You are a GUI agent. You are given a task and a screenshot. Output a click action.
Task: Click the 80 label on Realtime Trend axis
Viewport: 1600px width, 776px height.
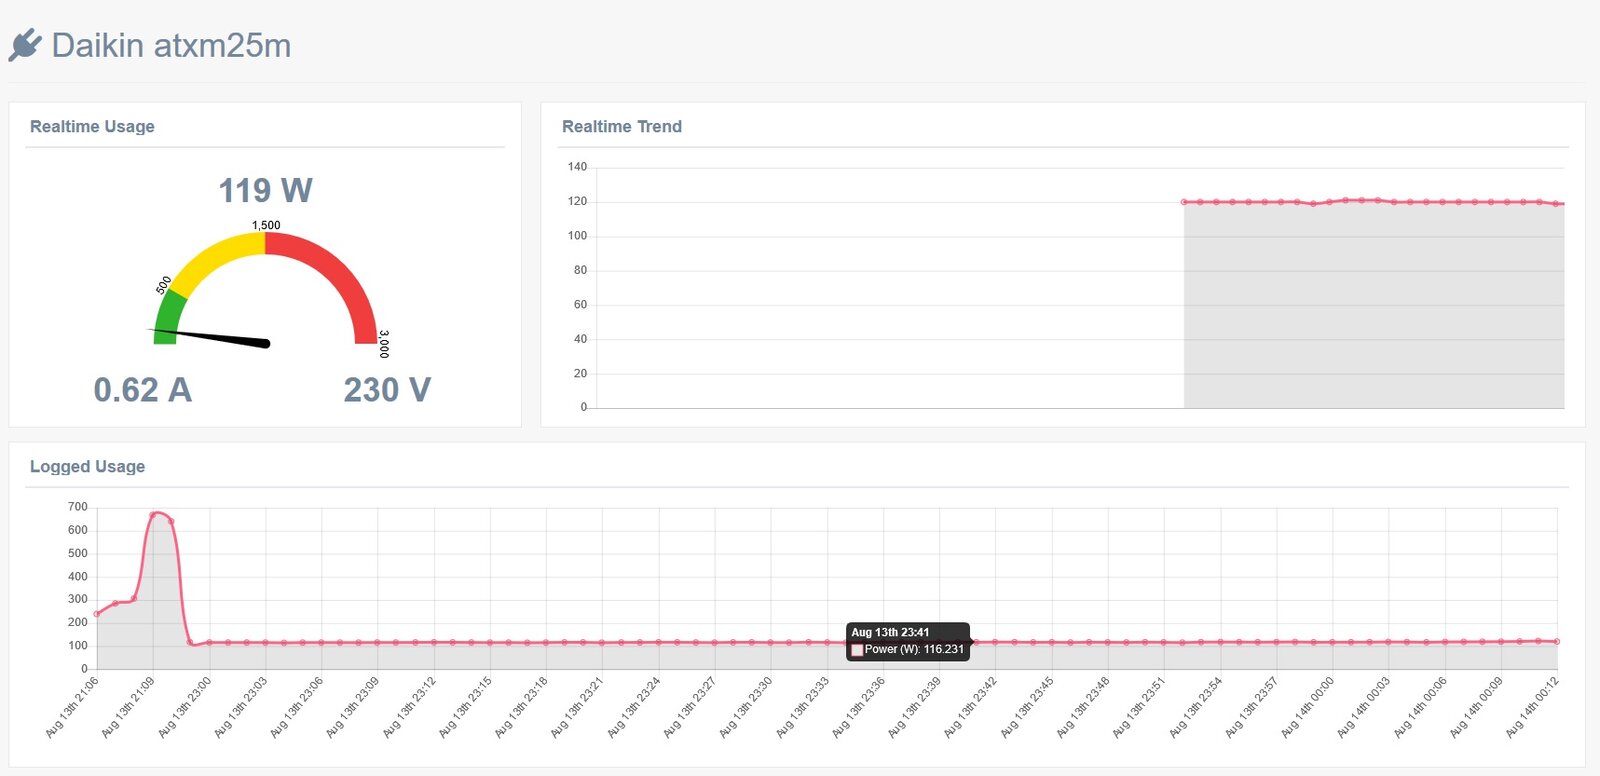coord(580,270)
